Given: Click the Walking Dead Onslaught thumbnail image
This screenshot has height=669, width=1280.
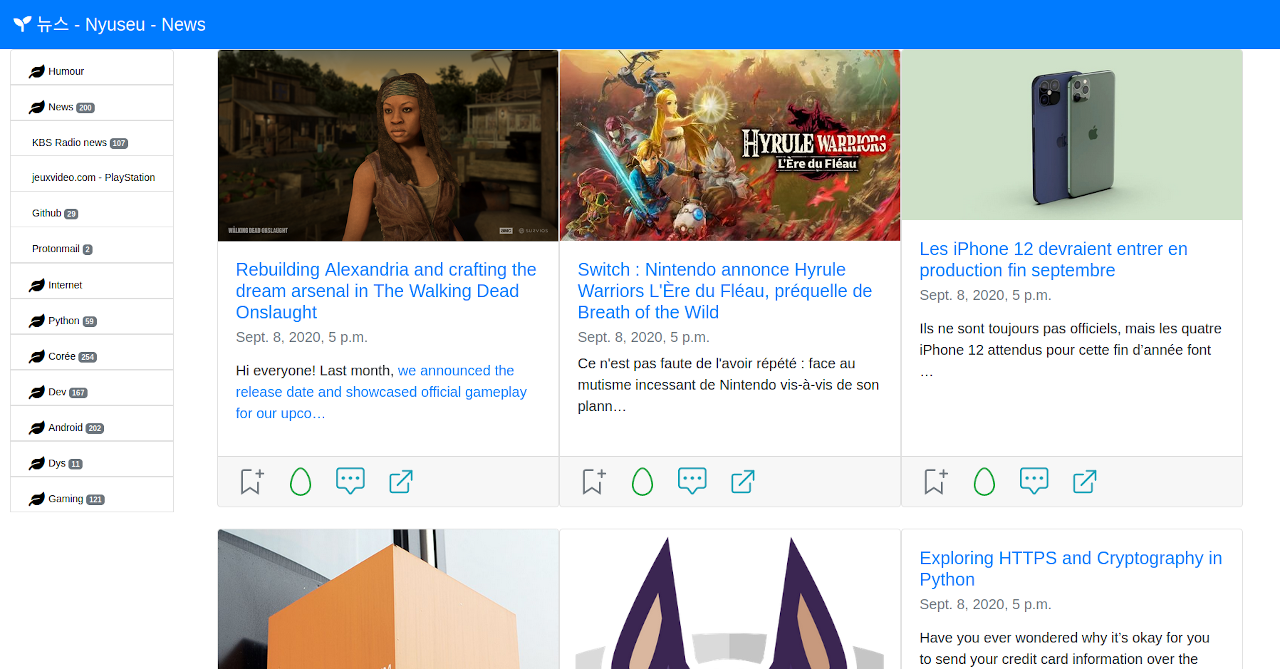Looking at the screenshot, I should (388, 146).
